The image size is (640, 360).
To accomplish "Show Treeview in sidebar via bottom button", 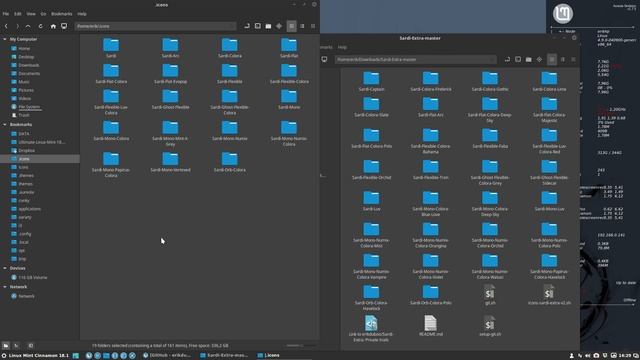I will tap(16, 346).
